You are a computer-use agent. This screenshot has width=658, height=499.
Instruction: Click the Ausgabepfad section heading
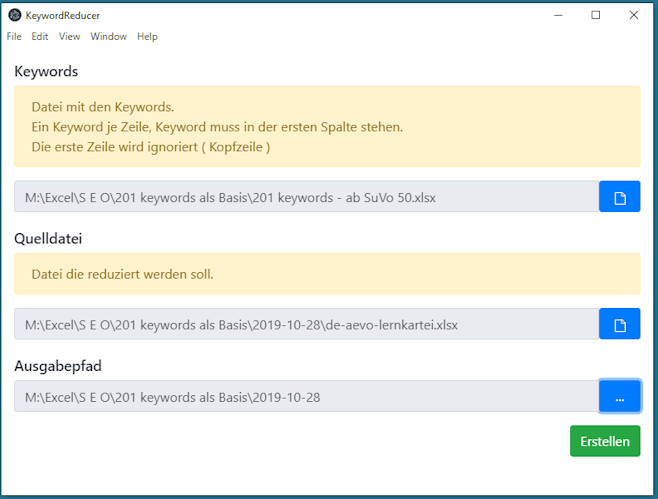click(x=58, y=366)
